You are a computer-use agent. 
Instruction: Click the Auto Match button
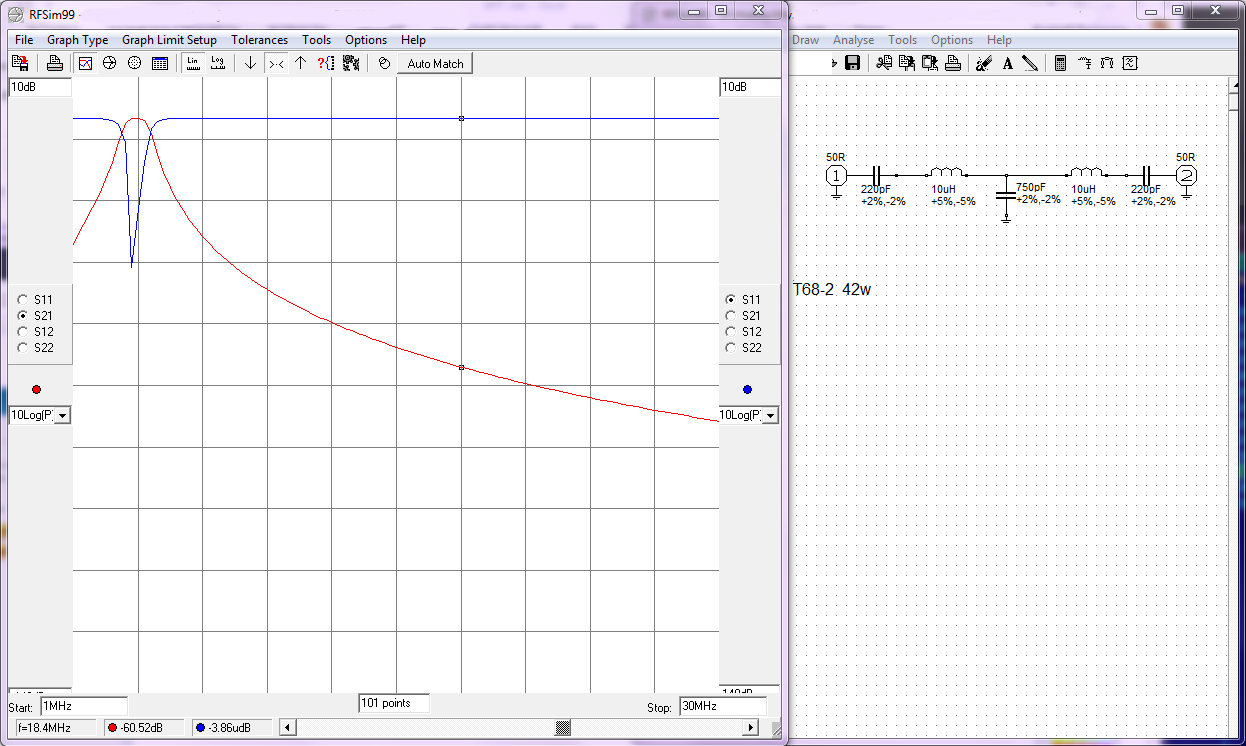pyautogui.click(x=435, y=63)
